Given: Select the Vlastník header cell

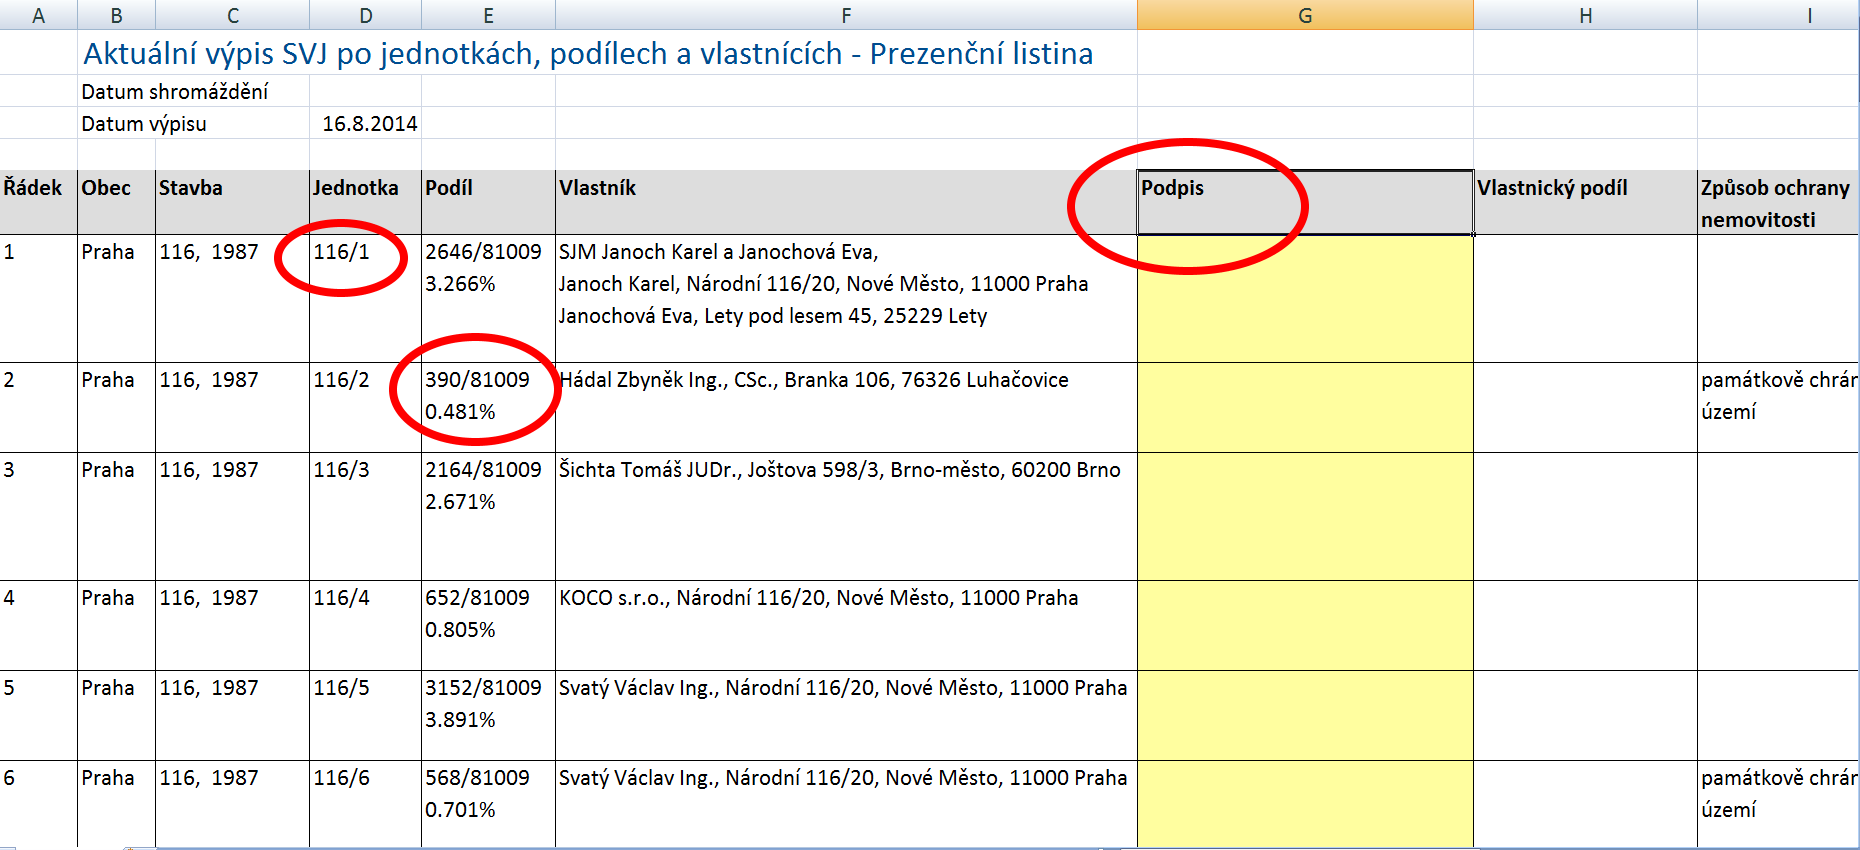Looking at the screenshot, I should coord(846,202).
